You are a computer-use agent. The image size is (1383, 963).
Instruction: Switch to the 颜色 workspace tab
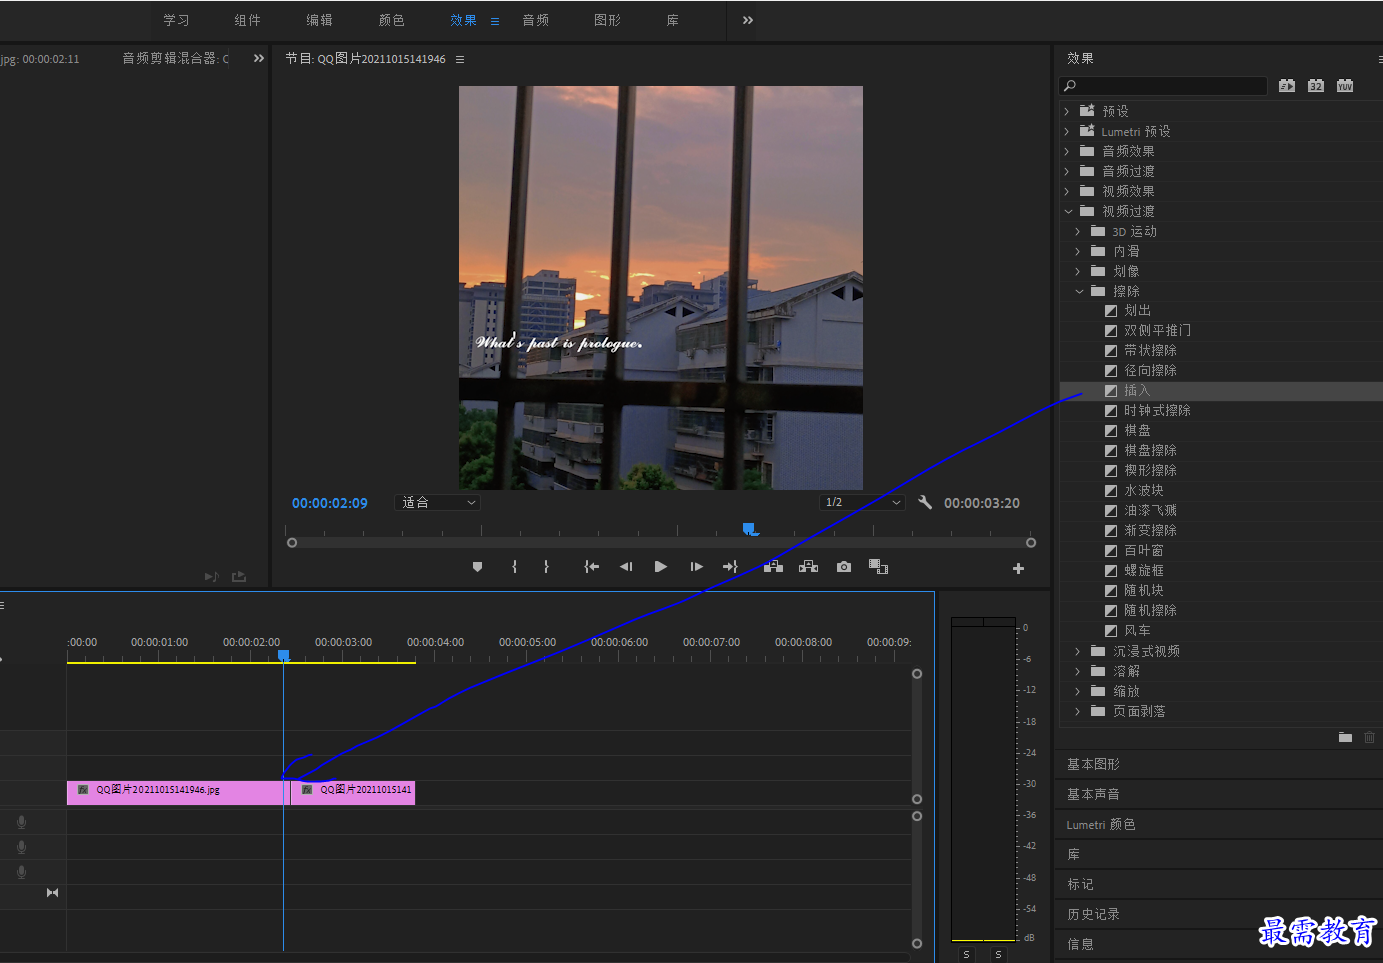coord(391,20)
